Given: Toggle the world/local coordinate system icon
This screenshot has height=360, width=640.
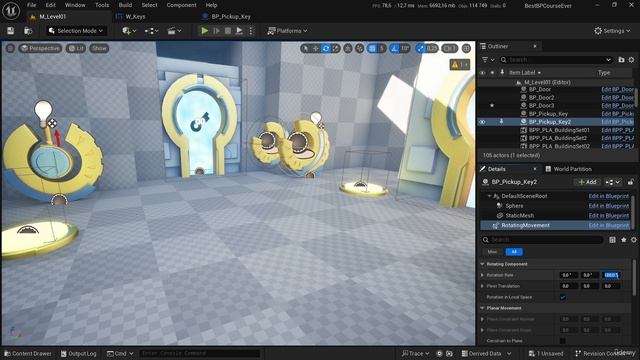Looking at the screenshot, I should pos(348,49).
